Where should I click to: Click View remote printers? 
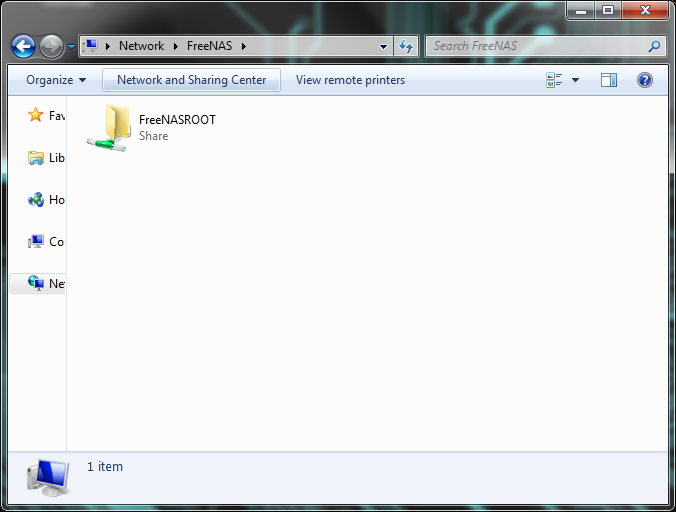click(x=350, y=80)
